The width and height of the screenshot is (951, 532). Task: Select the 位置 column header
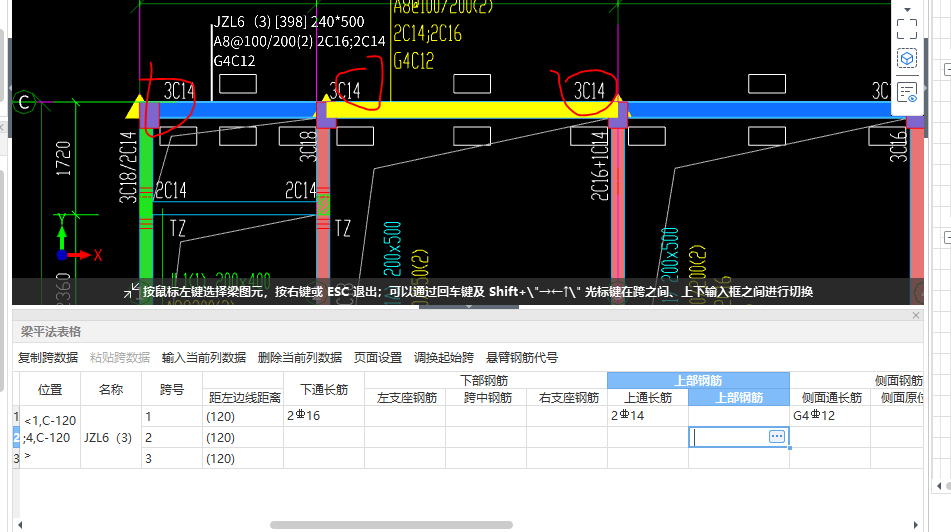point(50,389)
